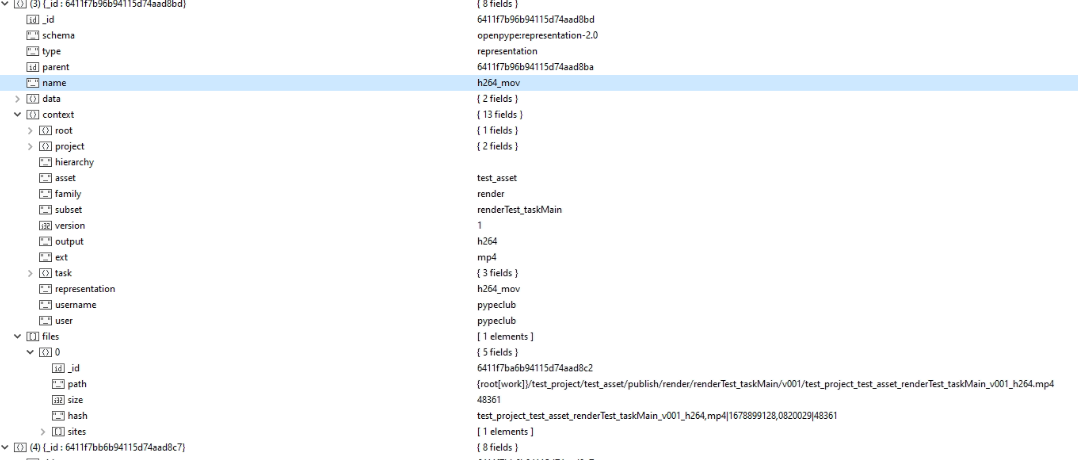Click the { 2 fields } value of project
This screenshot has width=1078, height=460.
(x=497, y=146)
